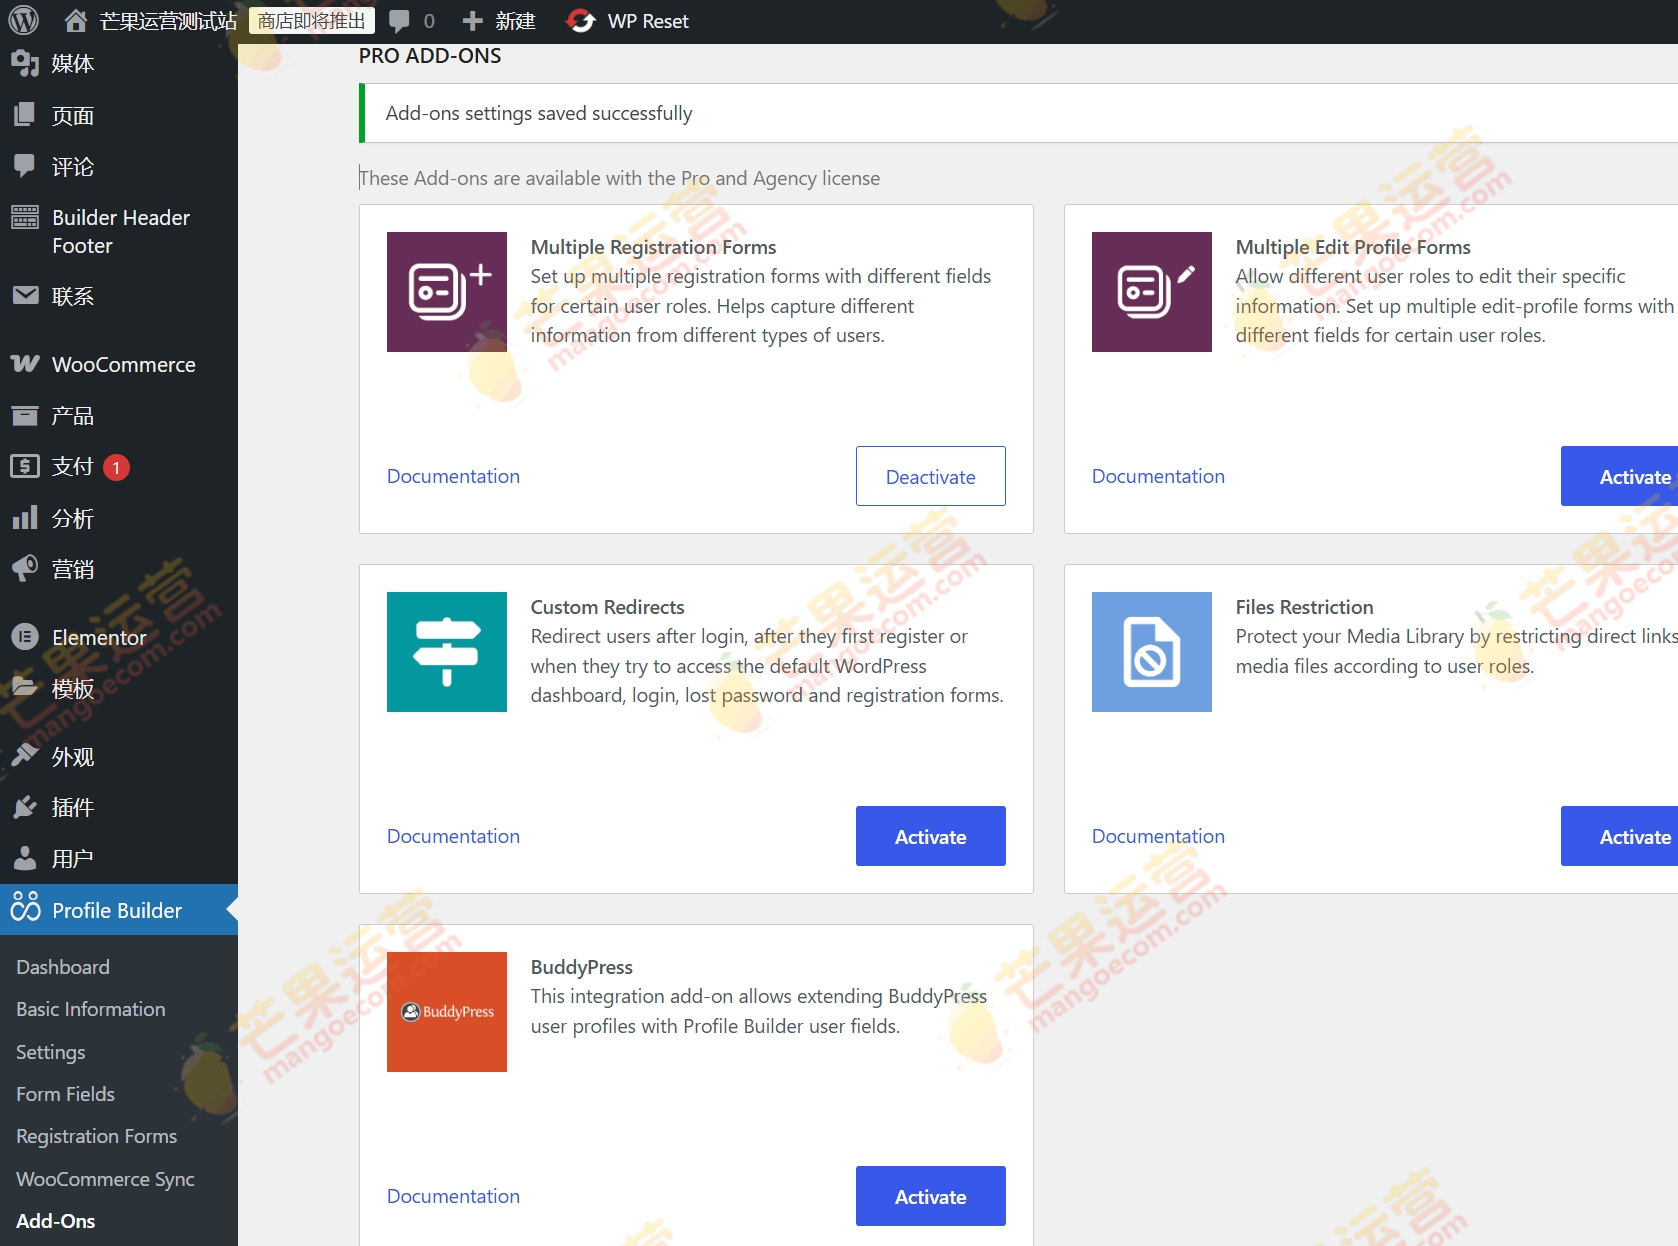The width and height of the screenshot is (1678, 1246).
Task: Open Elementor from the sidebar
Action: (27, 637)
